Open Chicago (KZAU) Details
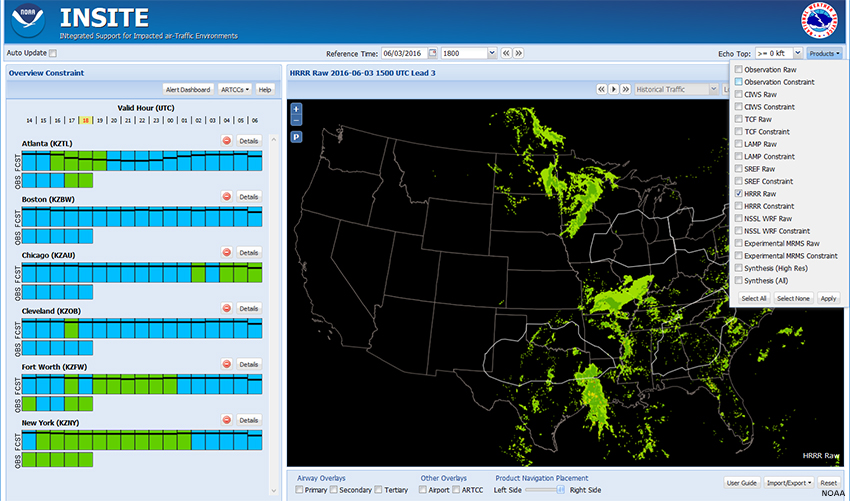Image resolution: width=850 pixels, height=501 pixels. (249, 252)
